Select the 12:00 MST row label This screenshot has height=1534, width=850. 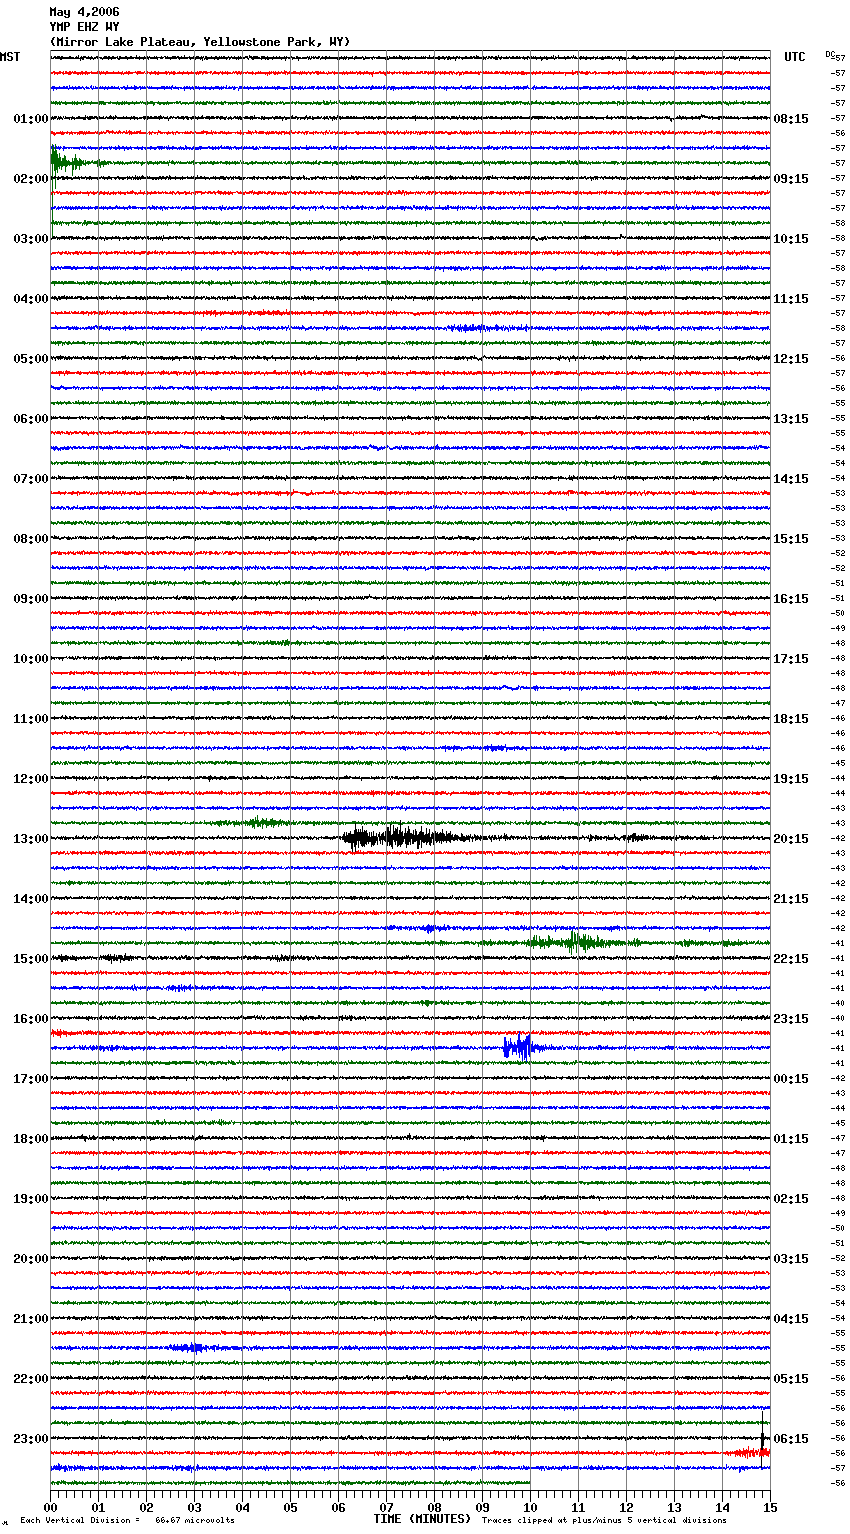pyautogui.click(x=31, y=779)
